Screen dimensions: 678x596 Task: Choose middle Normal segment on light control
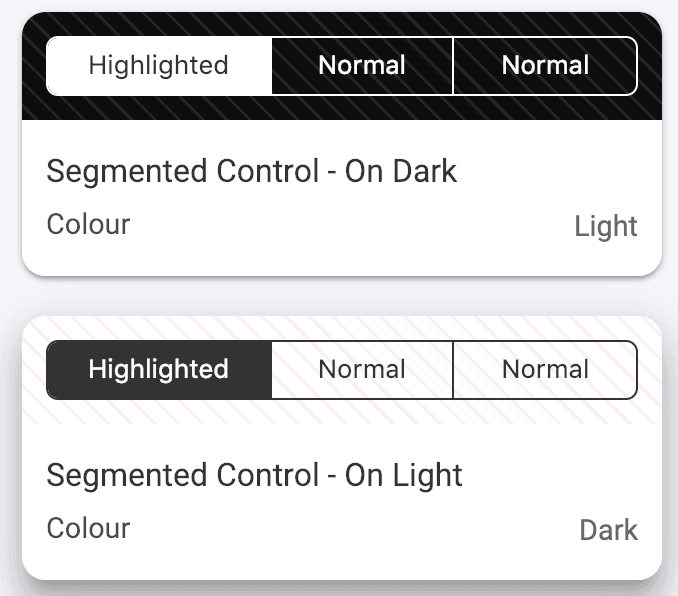pos(362,370)
